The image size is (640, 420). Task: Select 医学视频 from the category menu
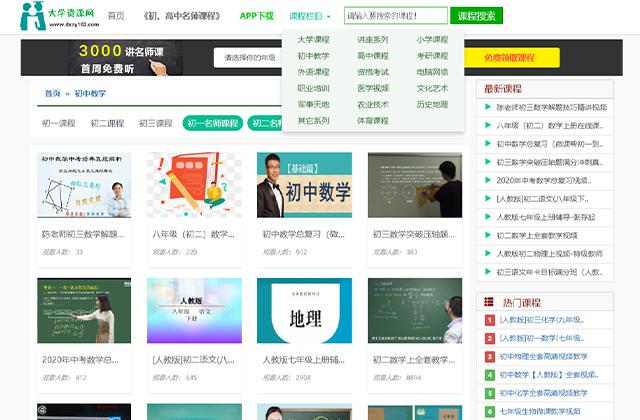click(x=372, y=88)
